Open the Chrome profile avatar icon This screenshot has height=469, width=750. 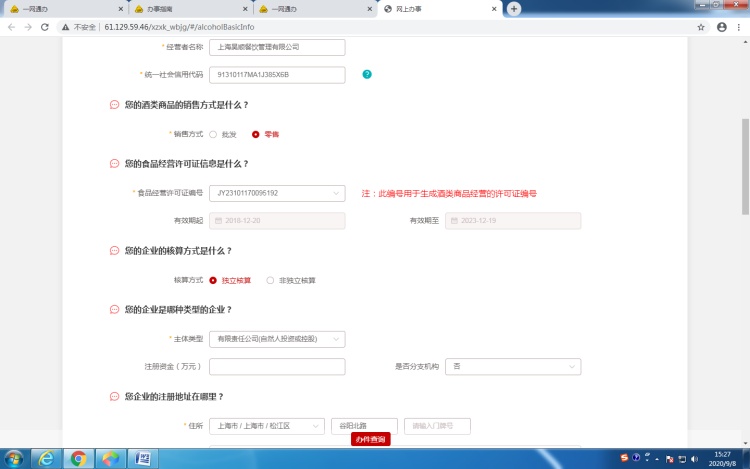[x=721, y=27]
